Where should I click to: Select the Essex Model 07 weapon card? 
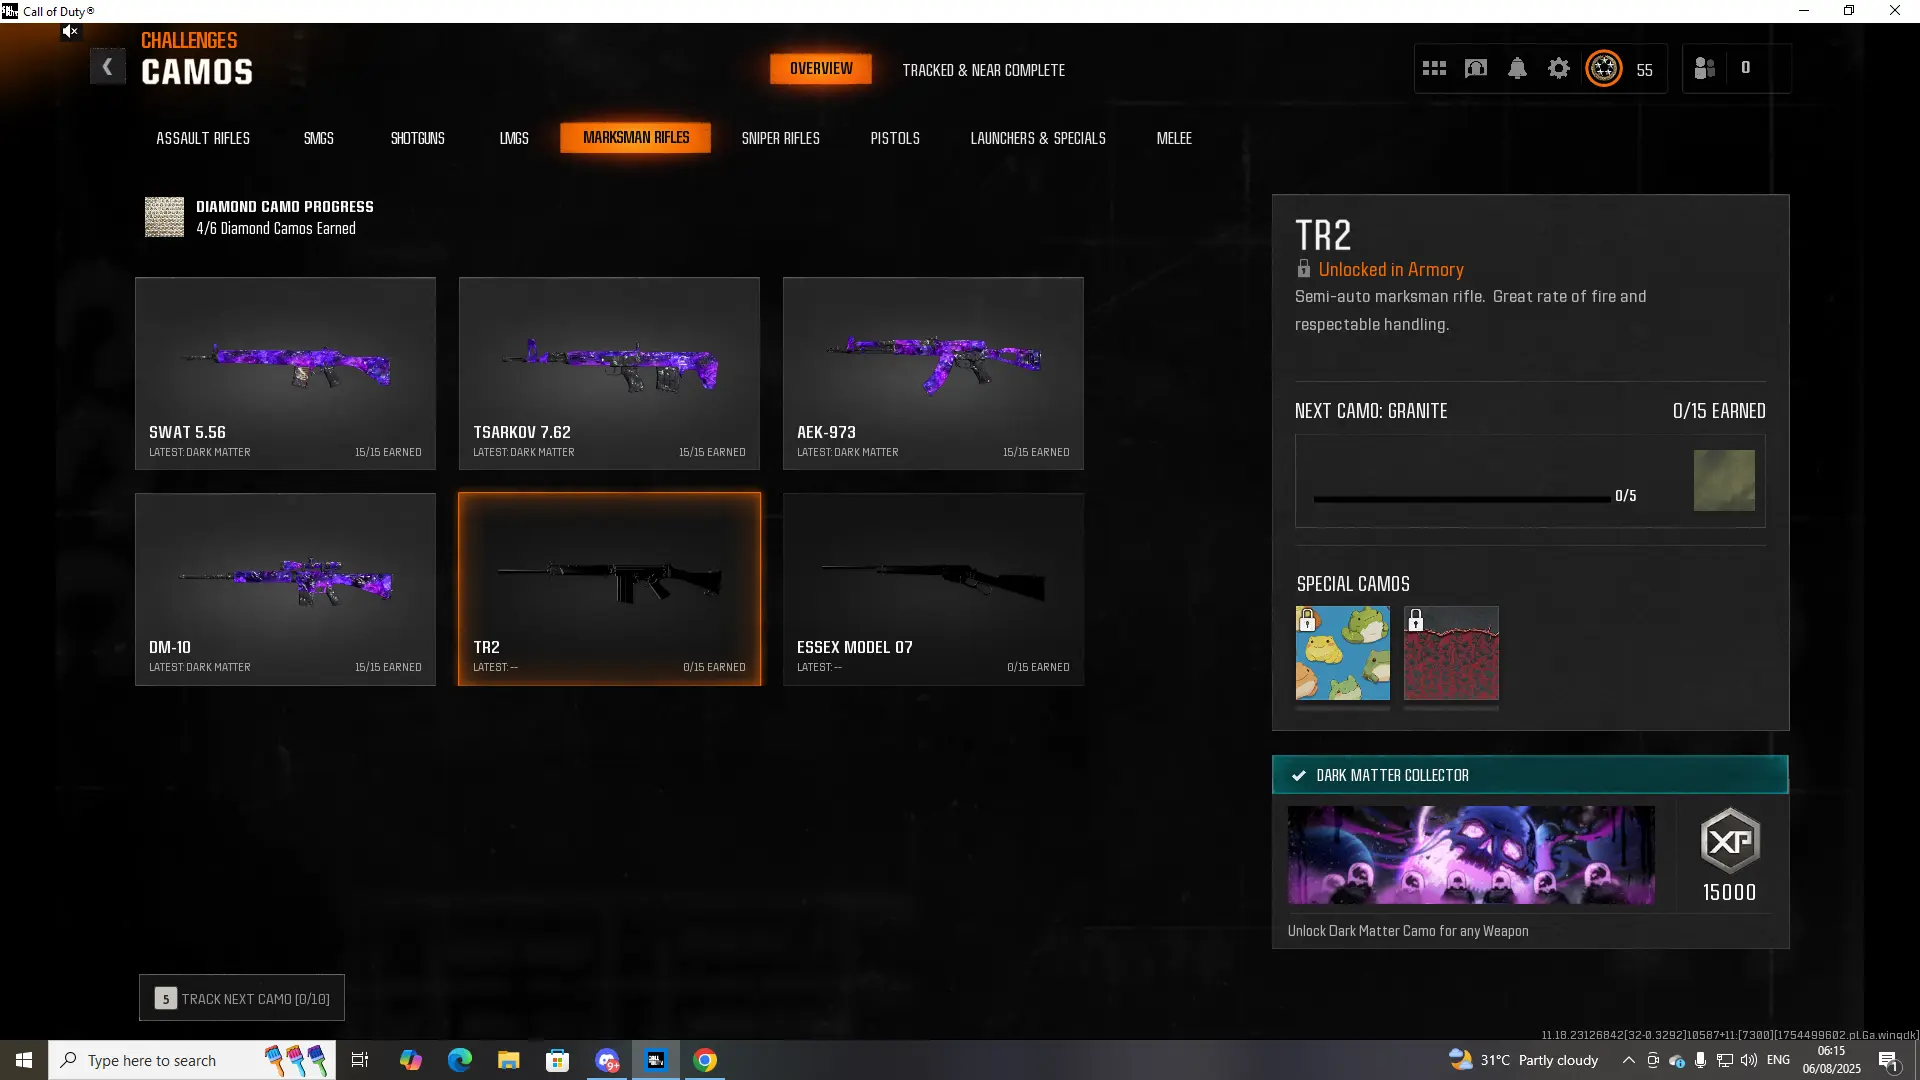[x=932, y=589]
